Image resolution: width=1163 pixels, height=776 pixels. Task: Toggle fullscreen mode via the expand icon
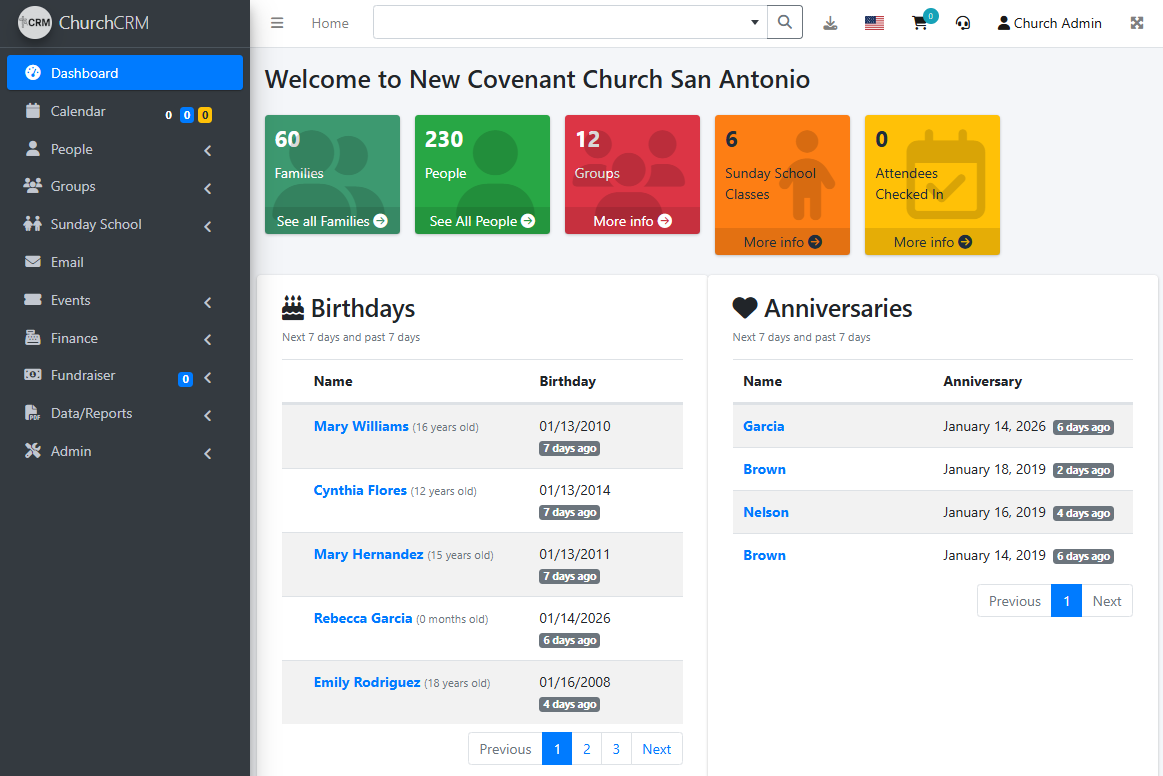1136,22
